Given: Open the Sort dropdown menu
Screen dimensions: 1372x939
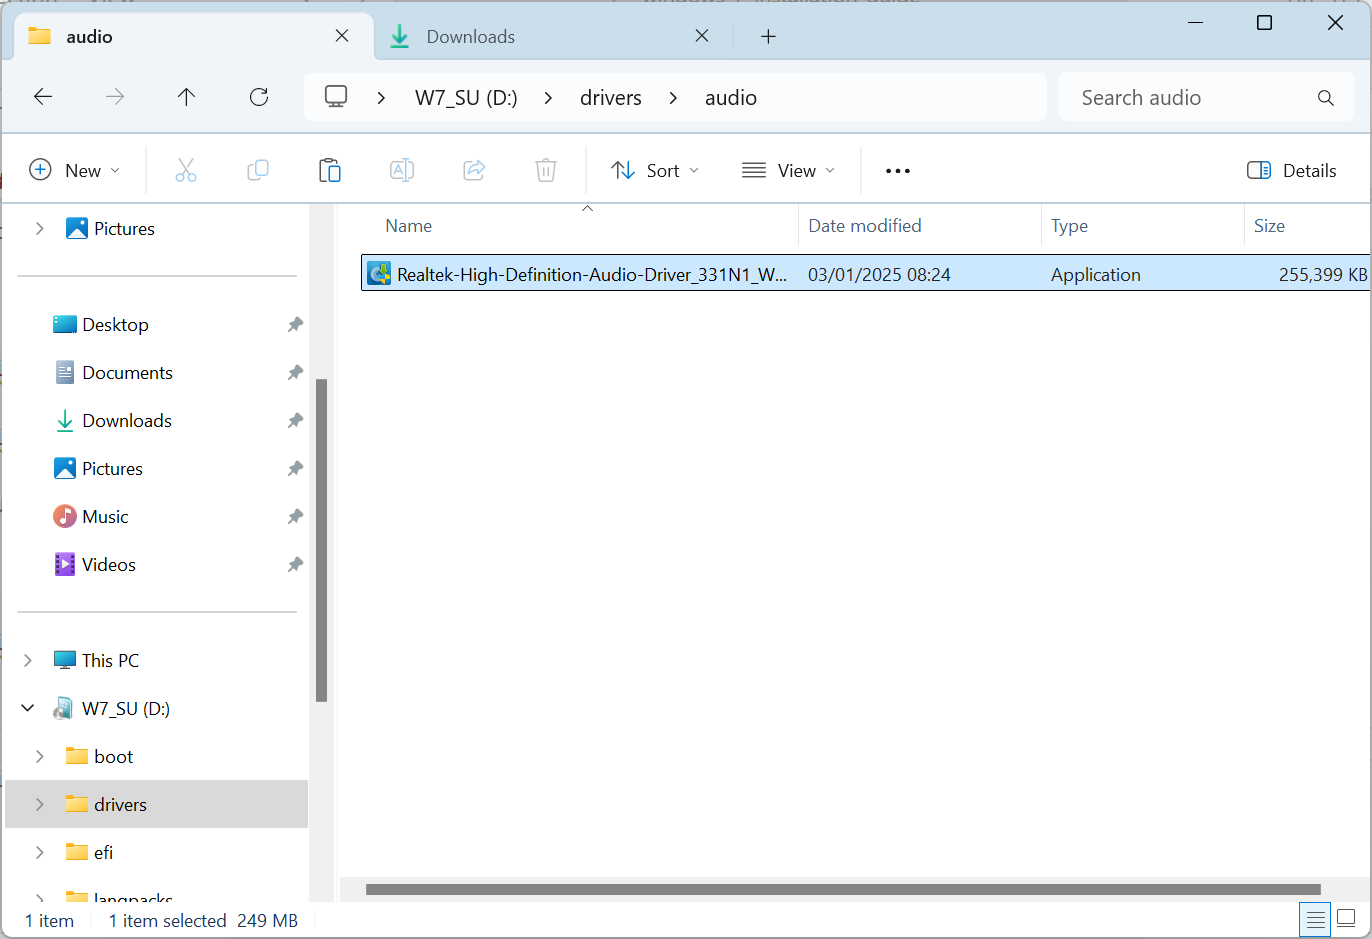Looking at the screenshot, I should (655, 170).
